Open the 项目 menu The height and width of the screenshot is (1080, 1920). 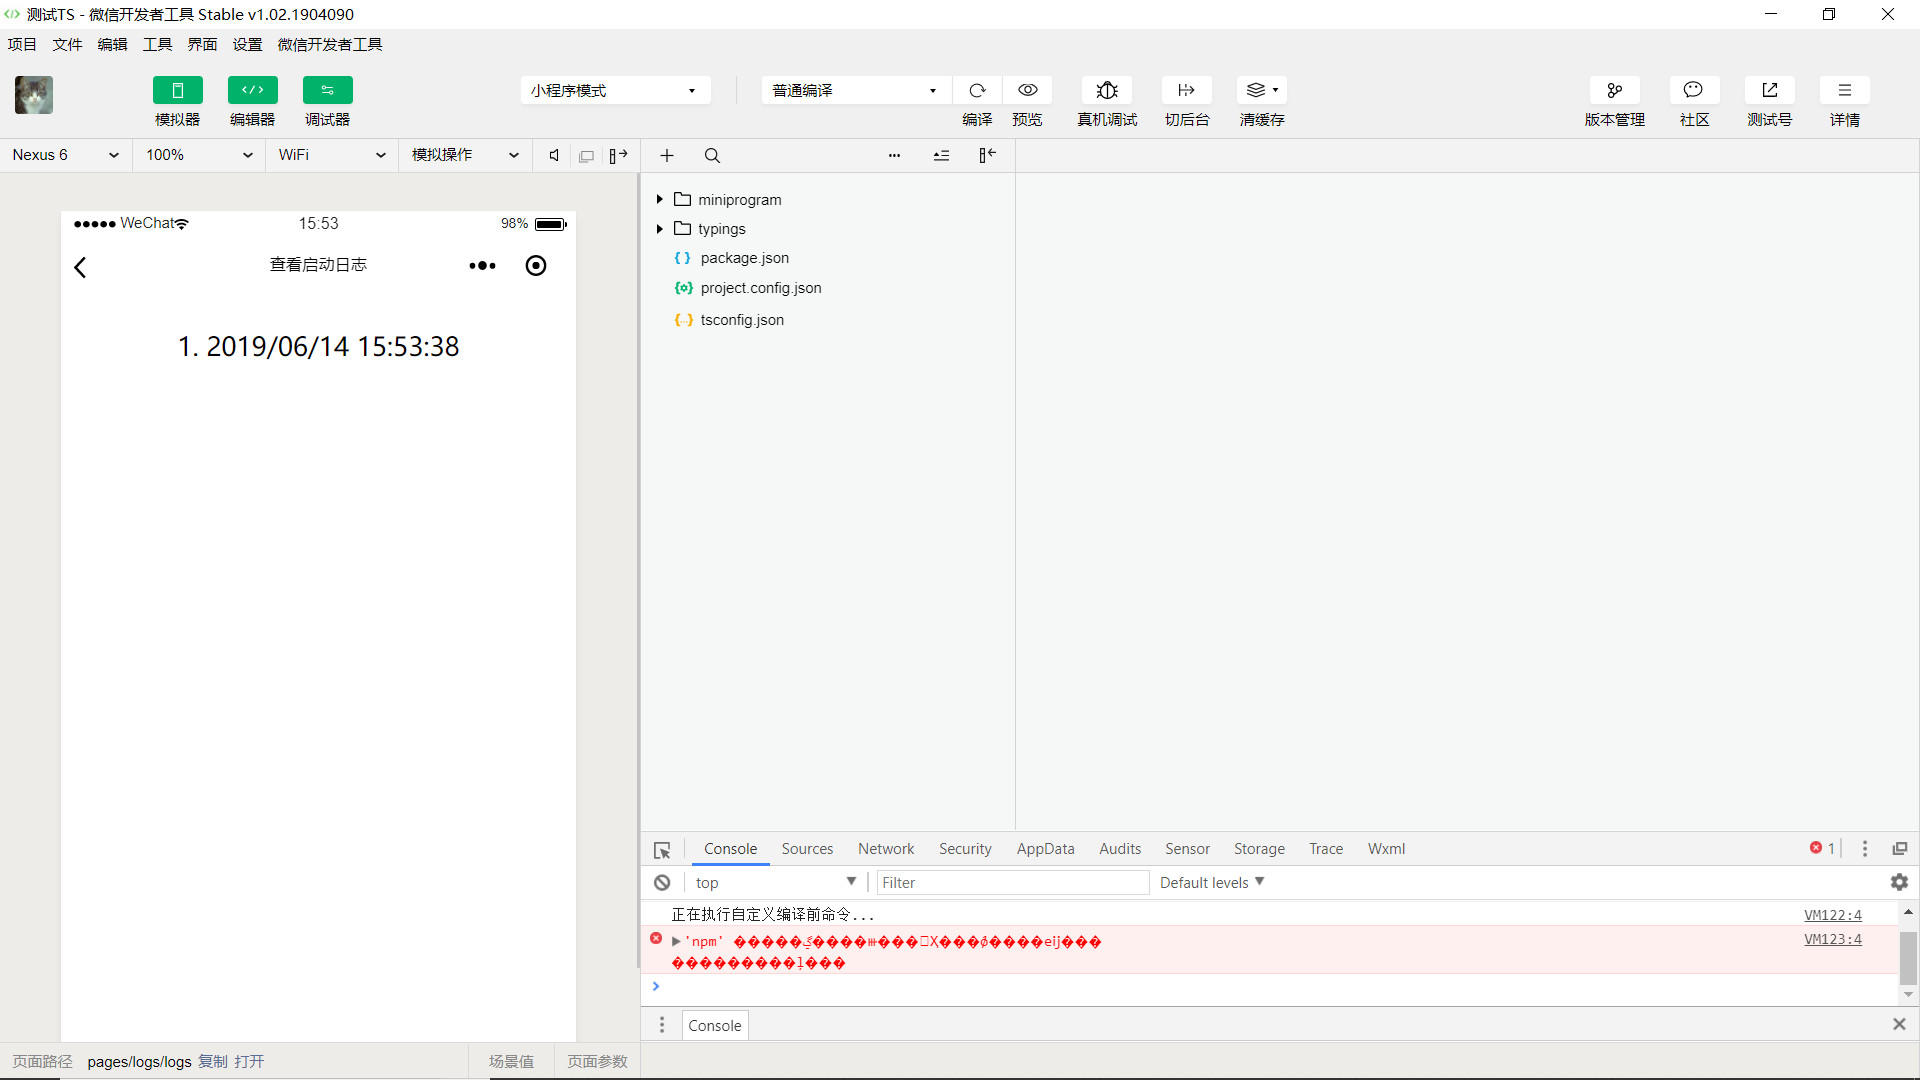(22, 44)
